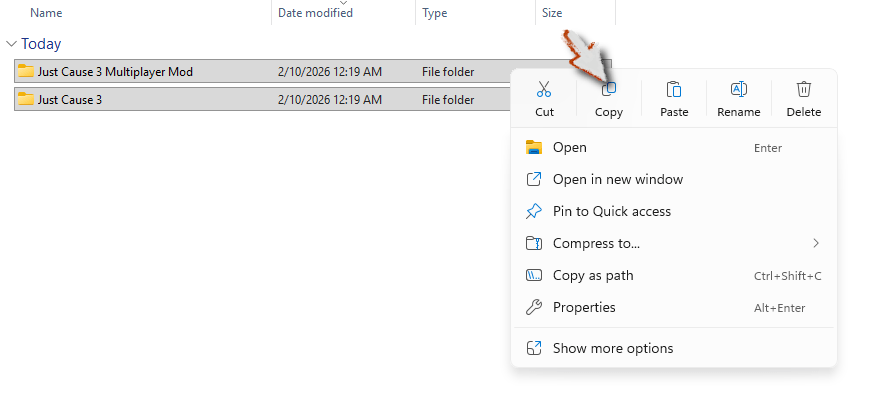Viewport: 875px width, 413px height.
Task: Click the Delete trash icon
Action: click(804, 89)
